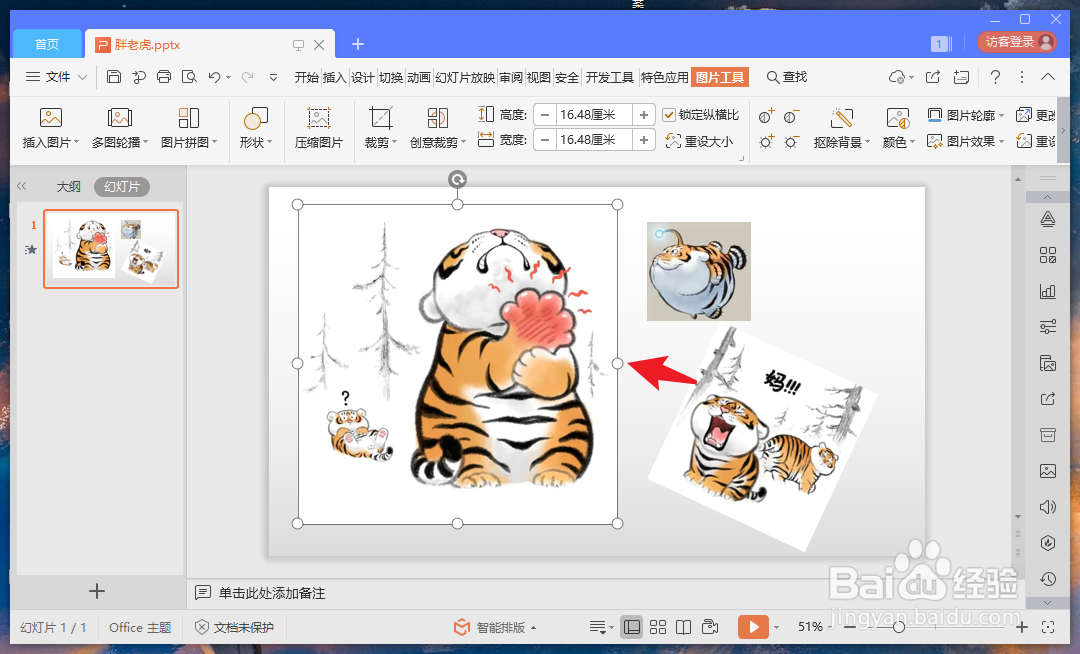1080x654 pixels.
Task: Click the 访客登录 guest login button
Action: coord(1017,42)
